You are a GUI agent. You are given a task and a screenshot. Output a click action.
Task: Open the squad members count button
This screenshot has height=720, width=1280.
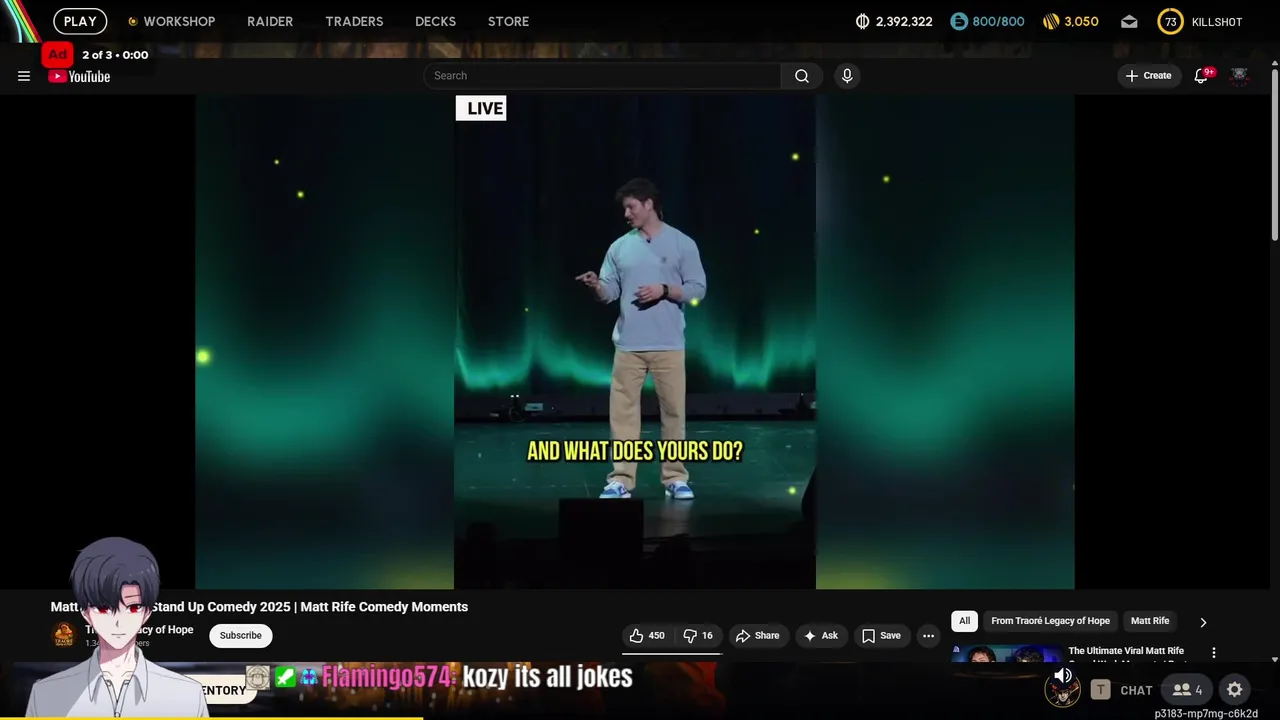click(1188, 690)
